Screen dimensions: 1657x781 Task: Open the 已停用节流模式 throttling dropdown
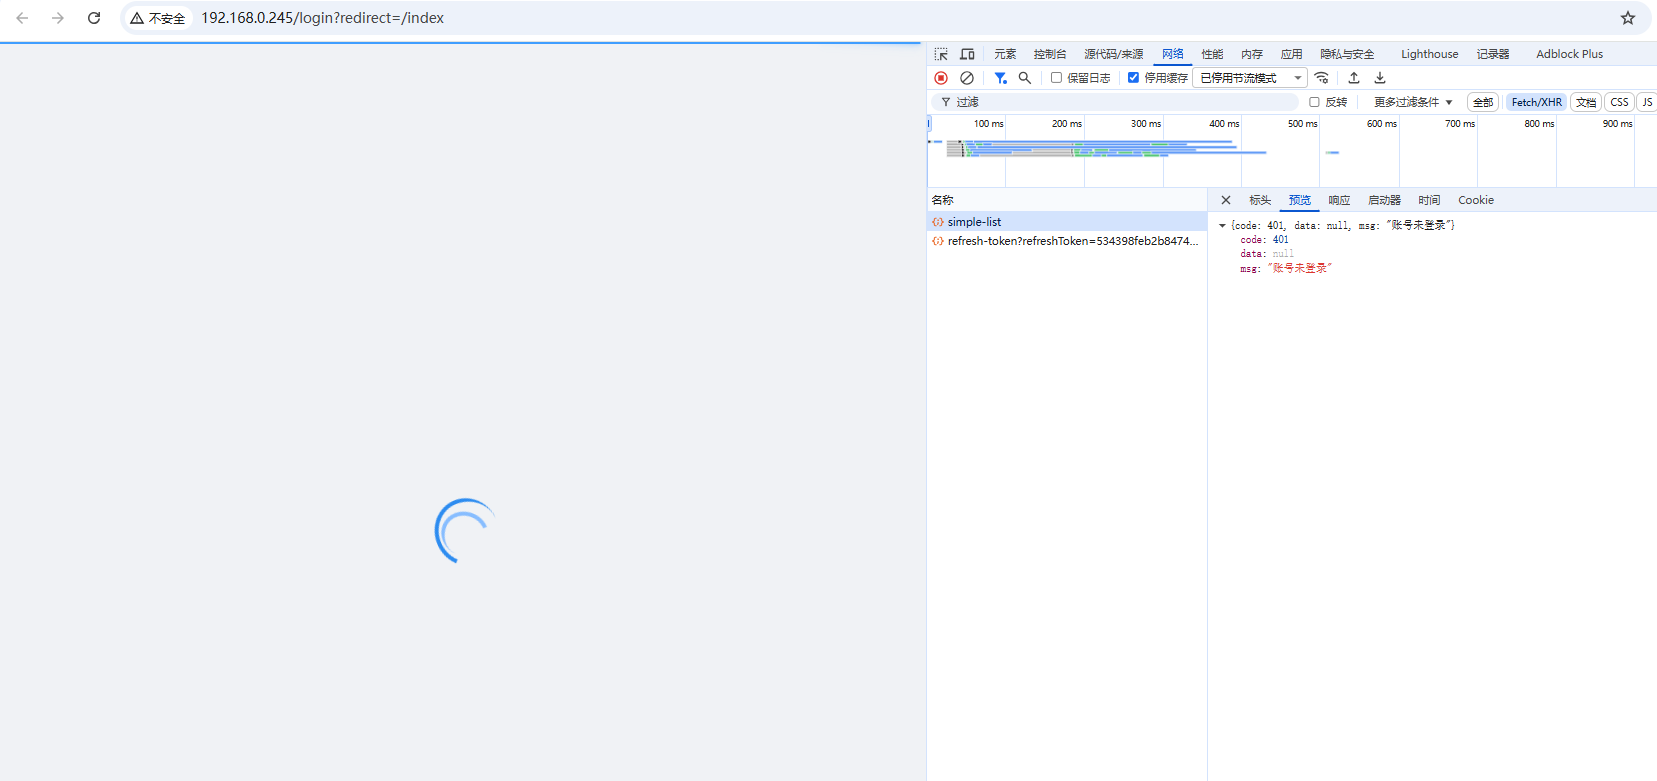(x=1250, y=78)
